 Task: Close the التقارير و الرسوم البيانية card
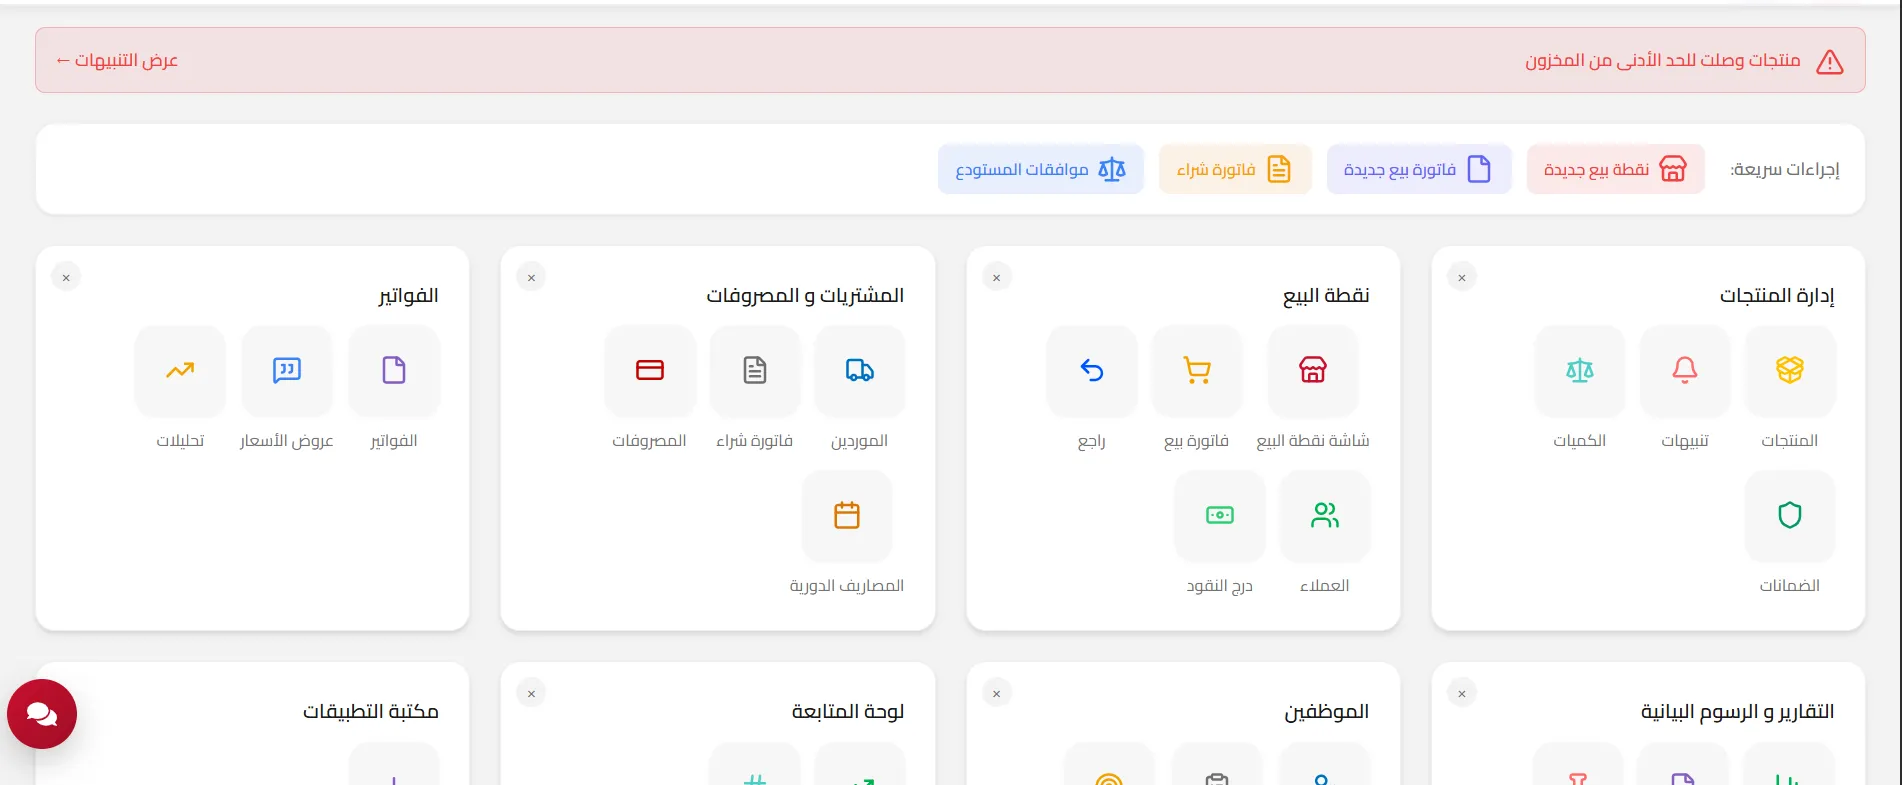coord(1461,694)
